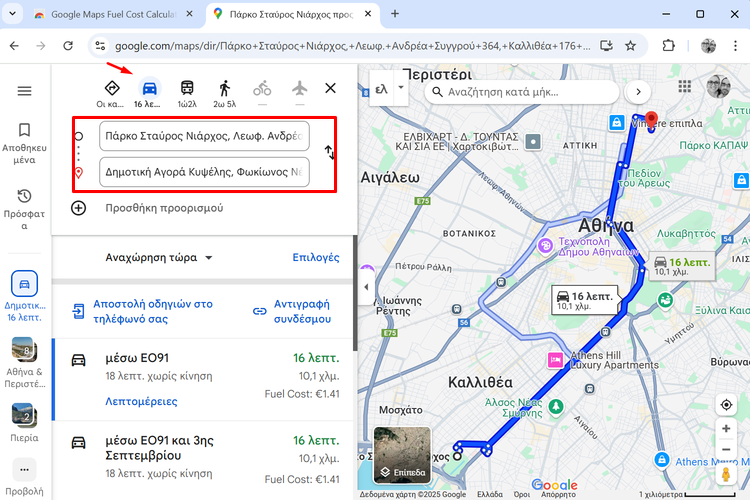
Task: Open Google apps grid
Action: [x=685, y=87]
